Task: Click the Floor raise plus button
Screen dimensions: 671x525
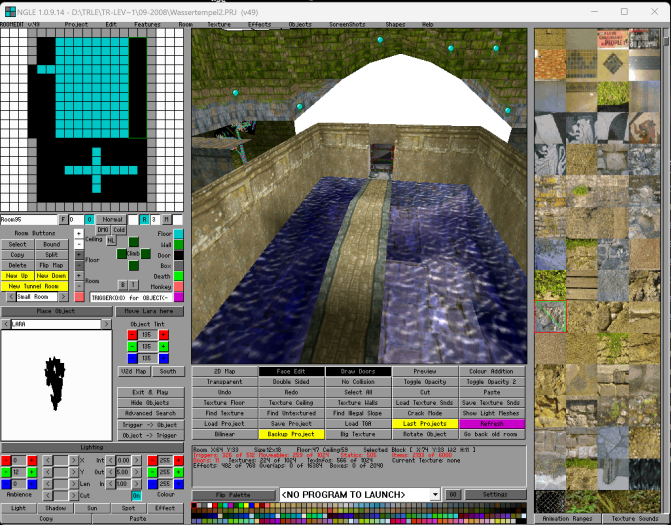Action: point(79,255)
